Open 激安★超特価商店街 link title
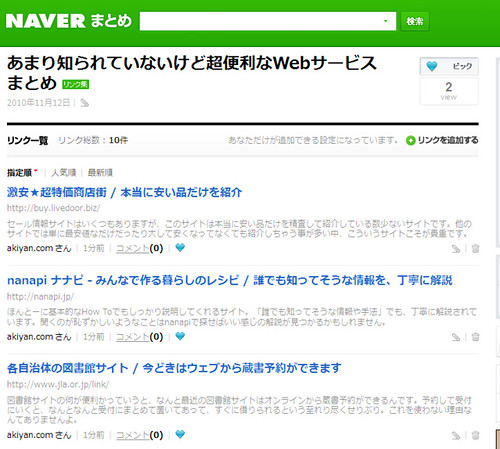500x449 pixels. pos(124,192)
